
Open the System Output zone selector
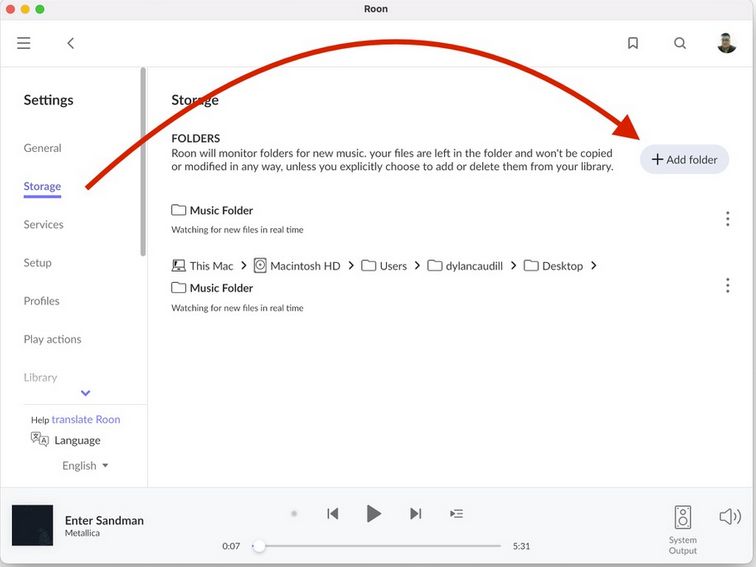(683, 530)
